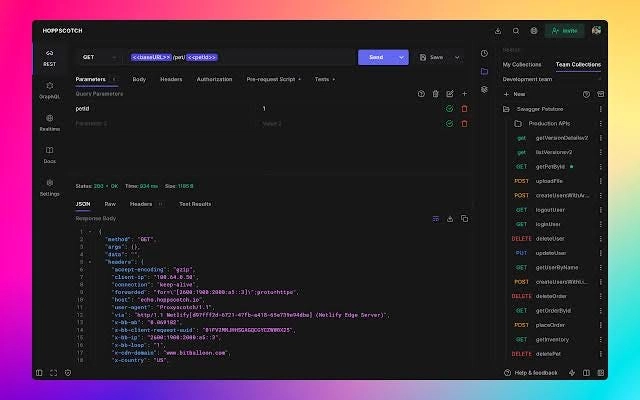The image size is (640, 400).
Task: Delete all query parameters trash icon
Action: pos(436,94)
